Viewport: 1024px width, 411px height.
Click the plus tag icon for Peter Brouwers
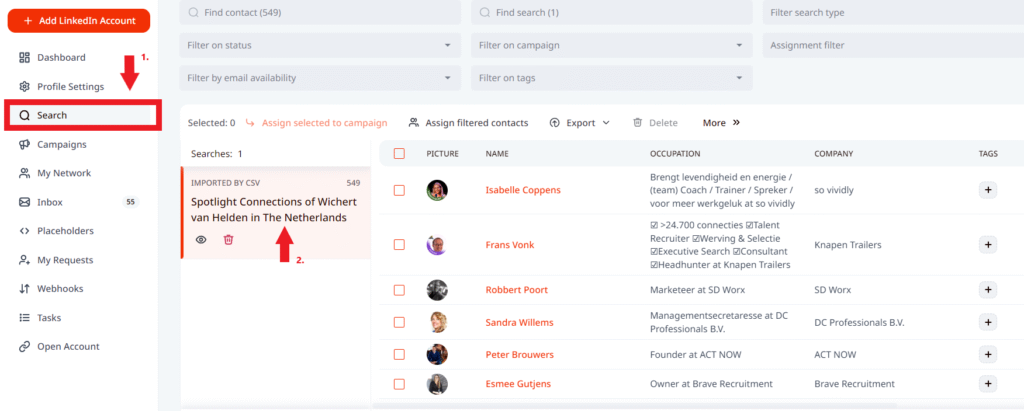988,355
